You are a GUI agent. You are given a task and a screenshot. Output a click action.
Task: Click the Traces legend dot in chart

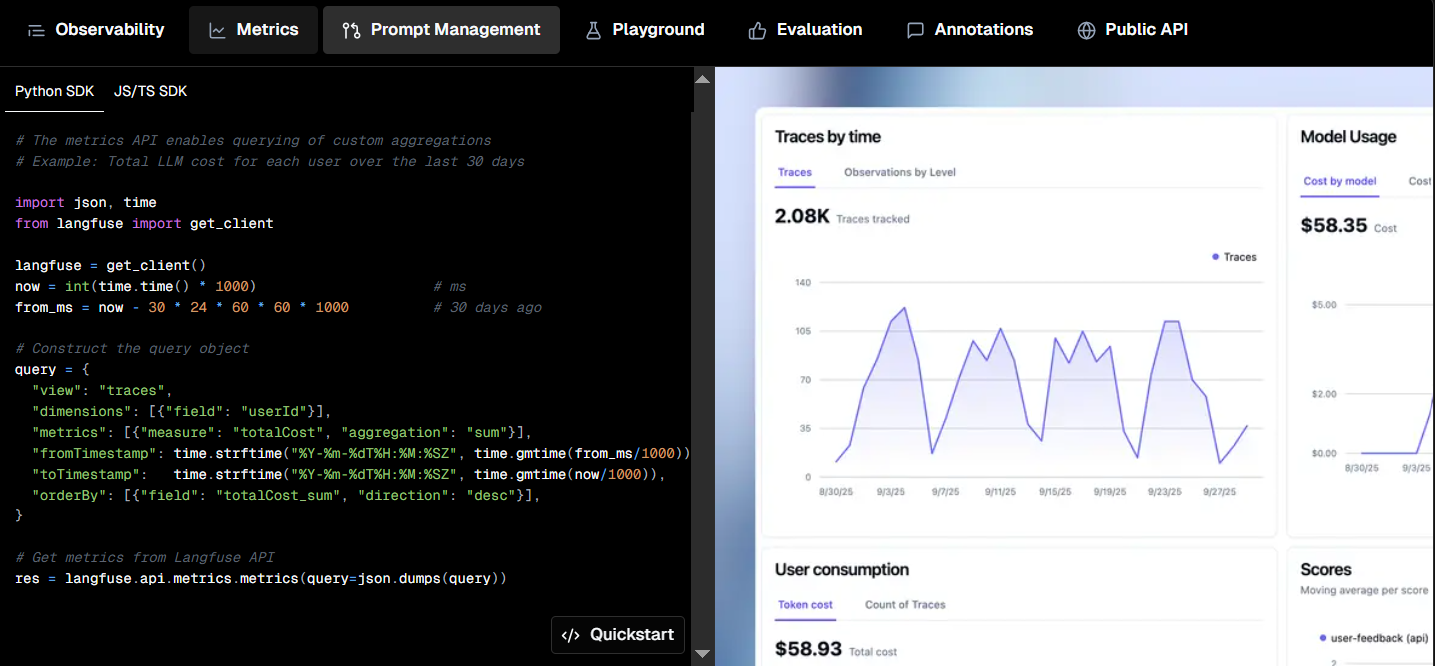coord(1215,257)
